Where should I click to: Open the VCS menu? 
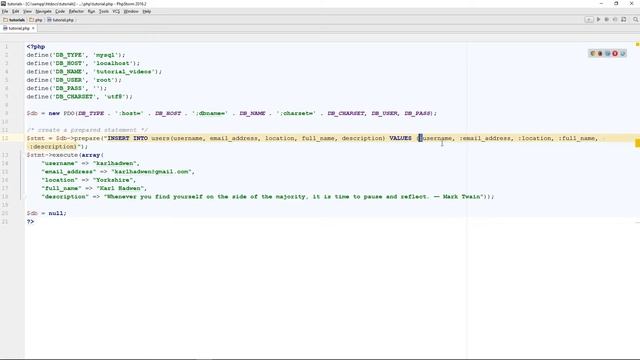[116, 11]
